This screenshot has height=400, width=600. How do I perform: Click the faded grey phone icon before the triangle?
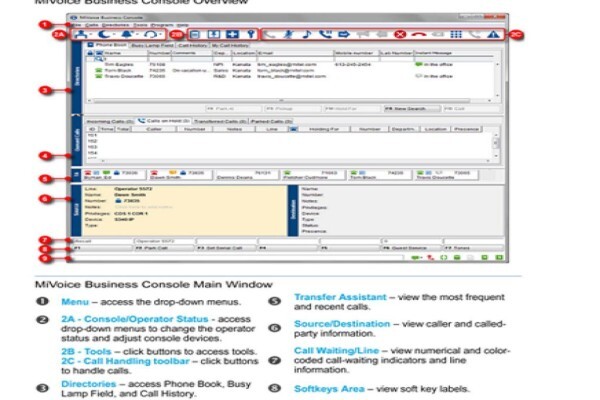(x=474, y=34)
